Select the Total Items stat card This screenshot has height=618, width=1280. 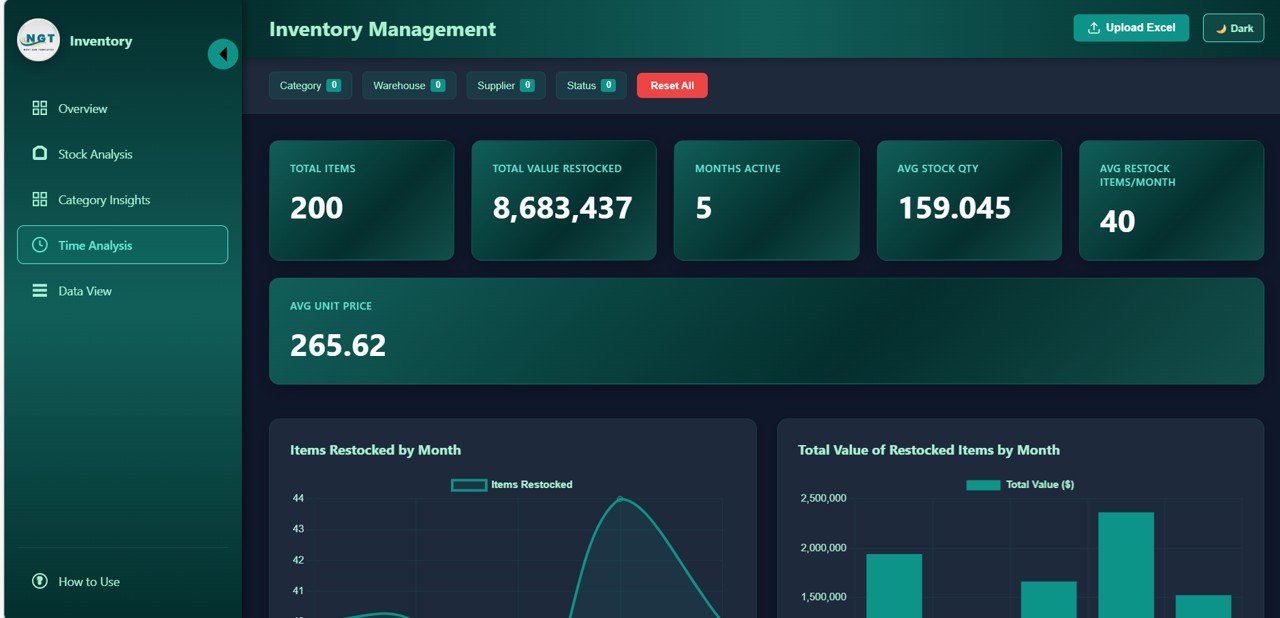pyautogui.click(x=361, y=200)
